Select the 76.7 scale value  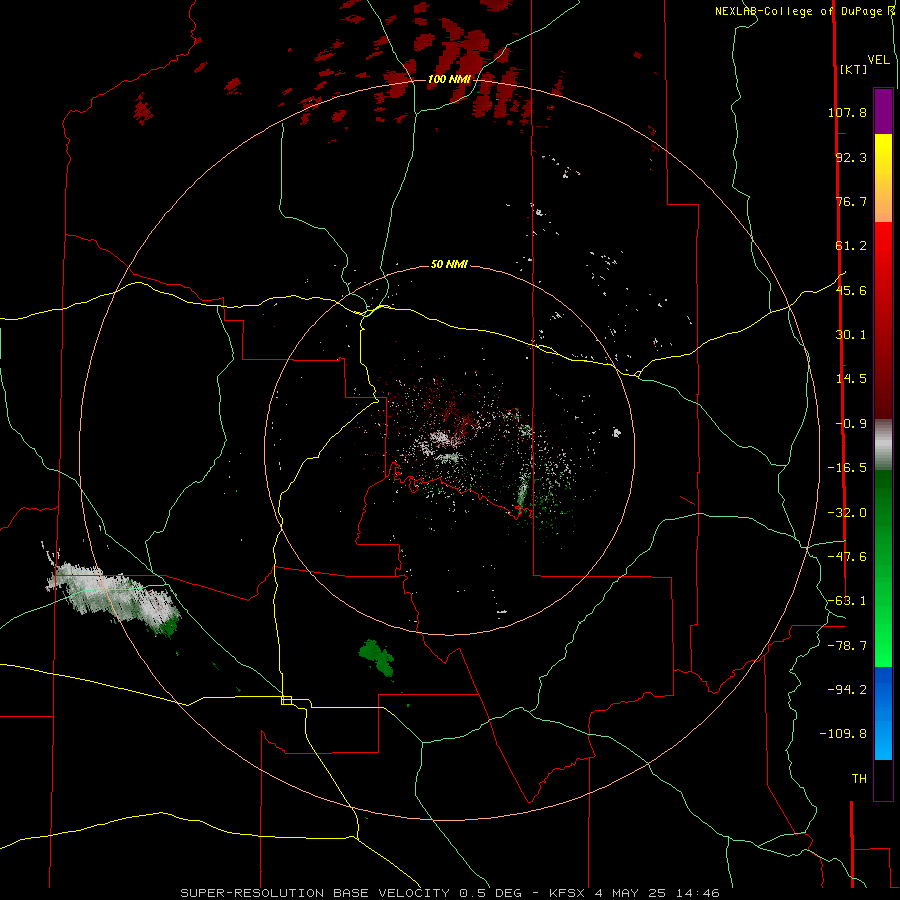click(851, 201)
